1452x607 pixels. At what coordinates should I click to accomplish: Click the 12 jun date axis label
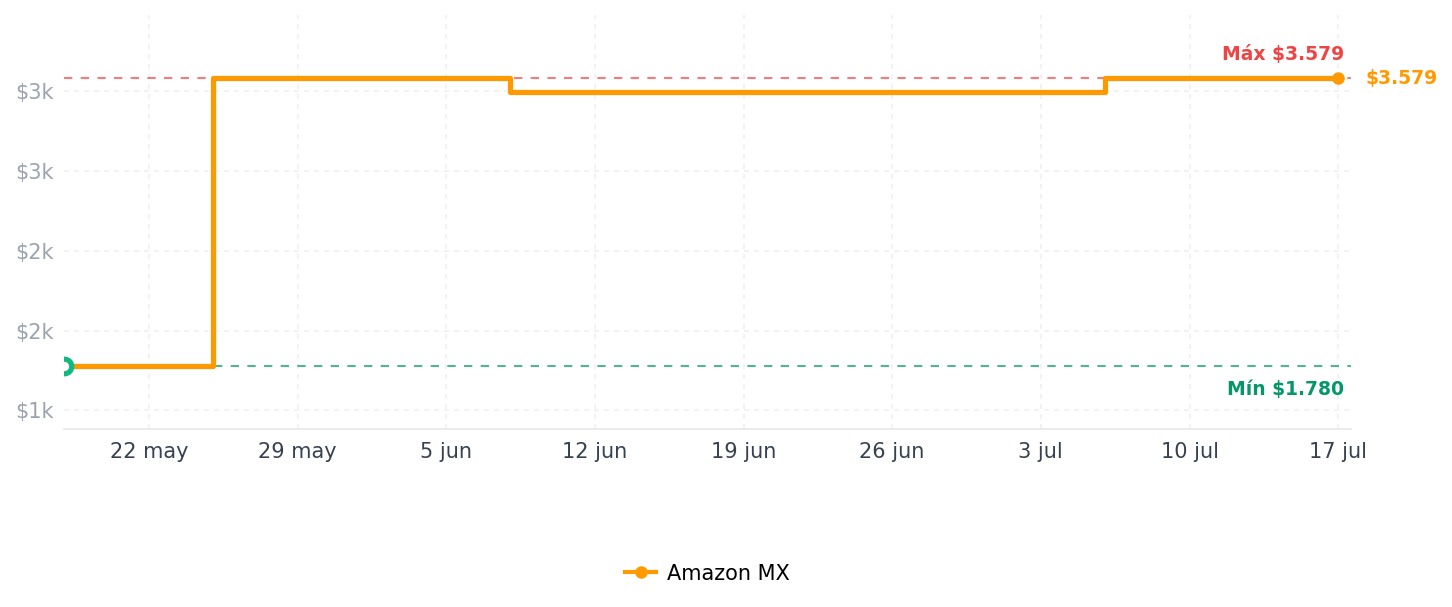click(595, 451)
